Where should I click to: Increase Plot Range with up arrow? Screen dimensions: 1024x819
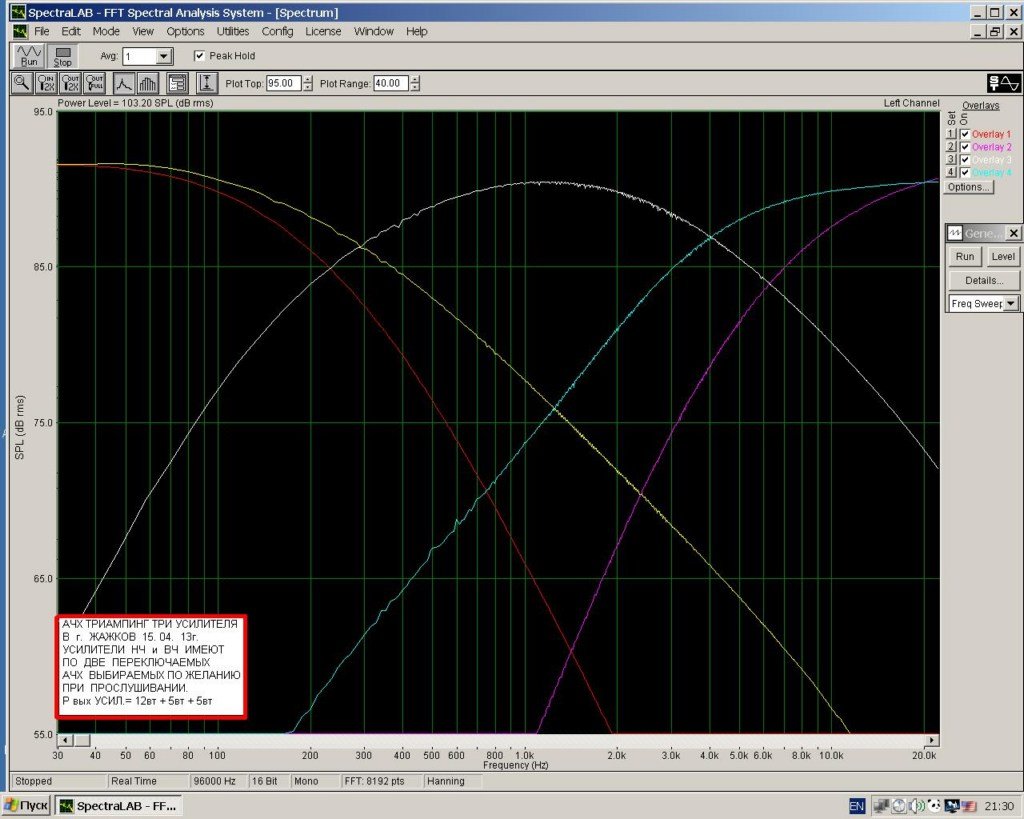point(415,80)
